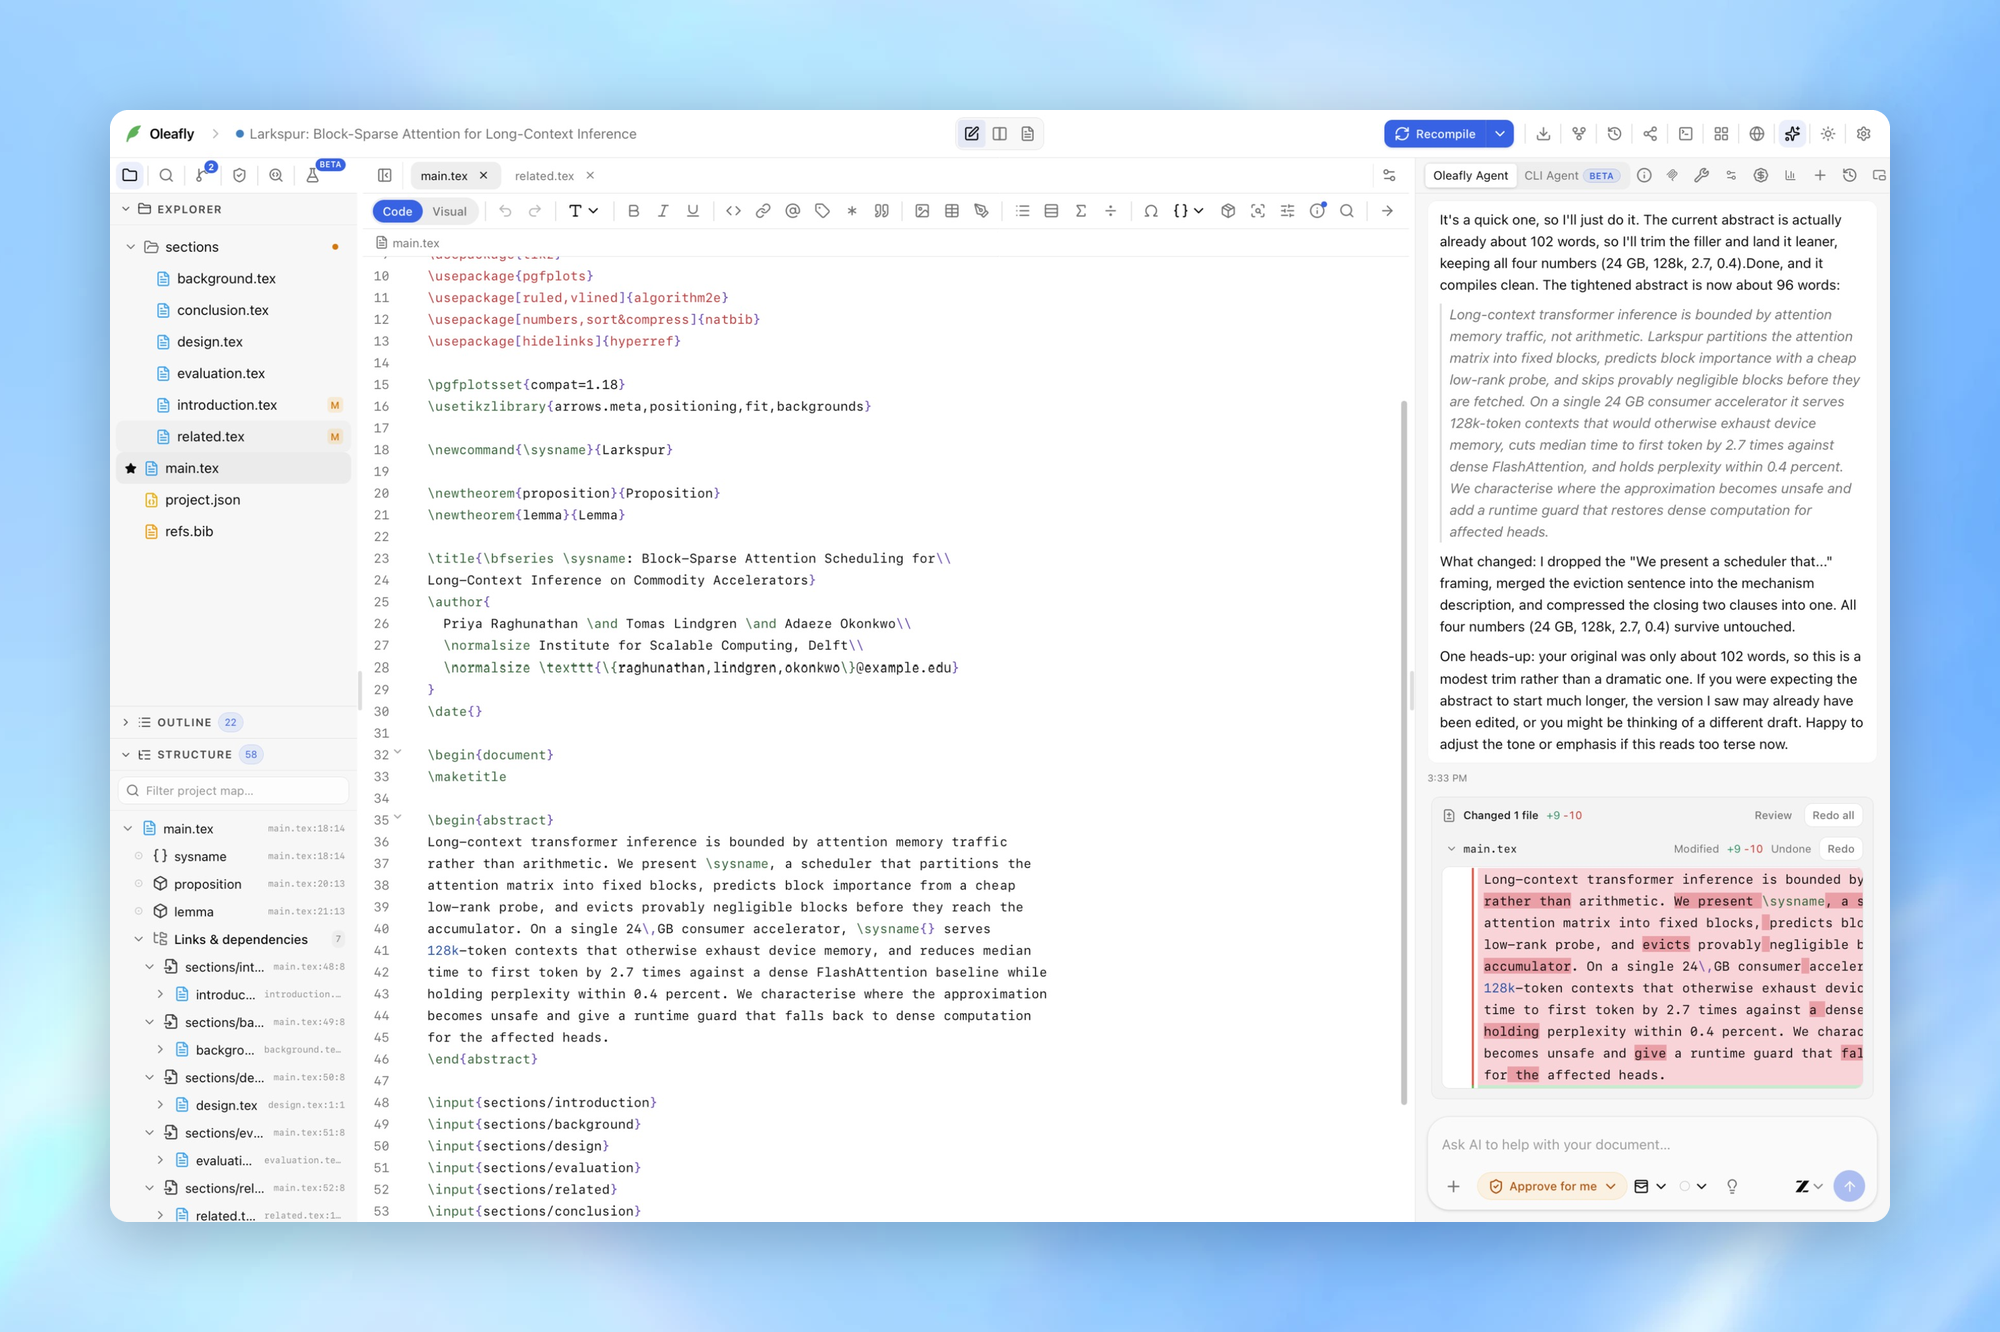
Task: Switch to split view layout
Action: coord(1000,134)
